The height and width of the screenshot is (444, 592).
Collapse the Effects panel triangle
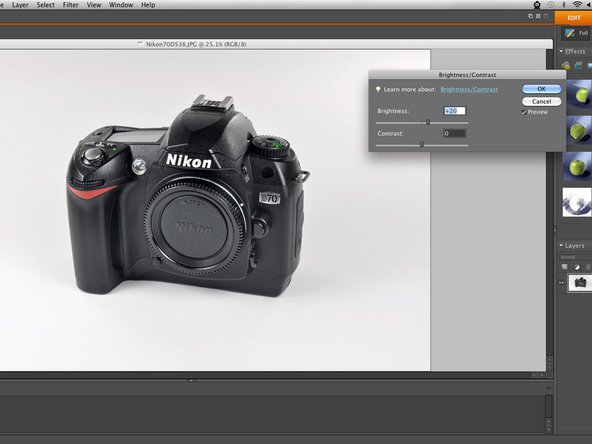(x=561, y=51)
